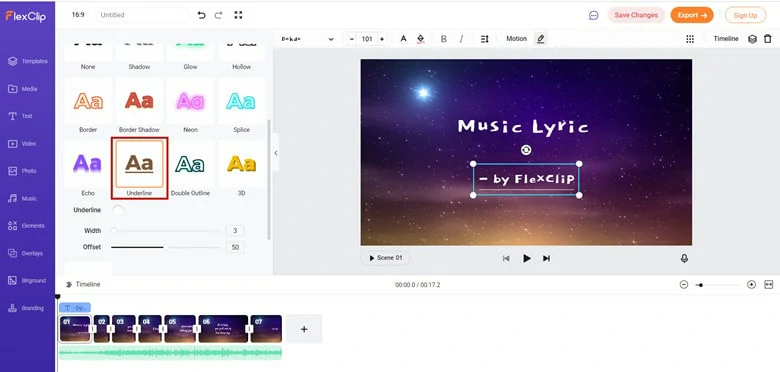
Task: Select scene 05 thumbnail in timeline
Action: pyautogui.click(x=180, y=329)
